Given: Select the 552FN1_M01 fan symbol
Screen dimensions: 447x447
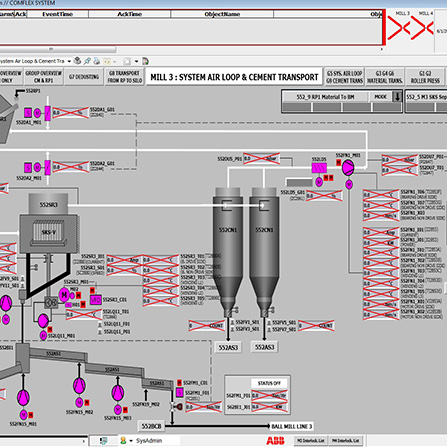Looking at the screenshot, I should coord(348,167).
